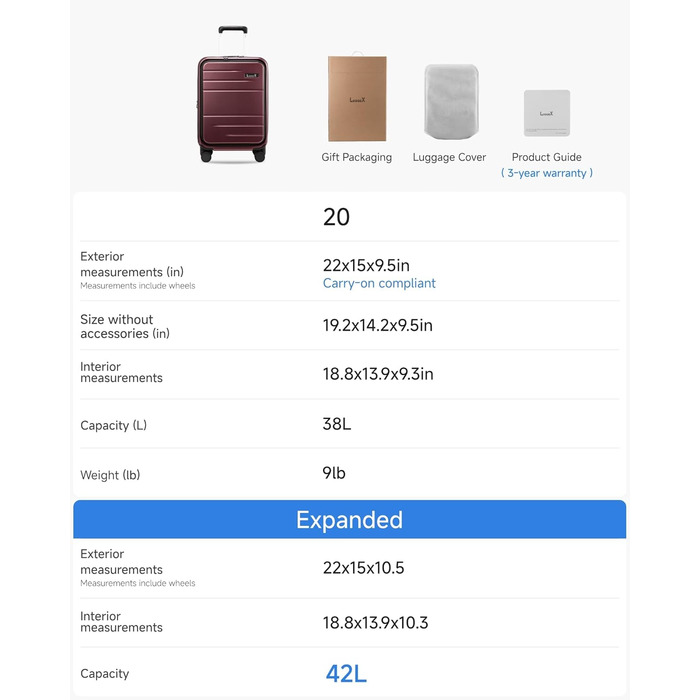Open the 3-year warranty link
Screen dimensions: 700x700
(547, 173)
